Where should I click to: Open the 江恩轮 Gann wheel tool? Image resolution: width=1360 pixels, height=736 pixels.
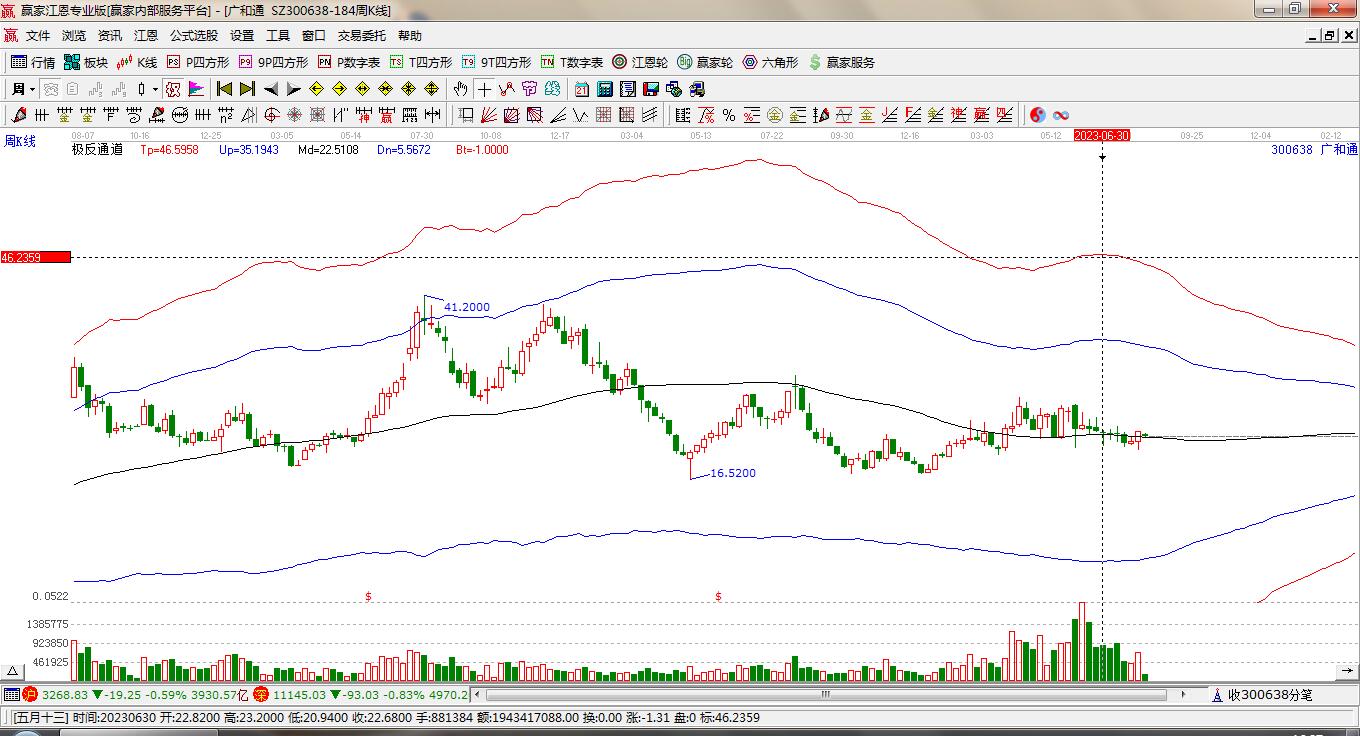pos(640,62)
